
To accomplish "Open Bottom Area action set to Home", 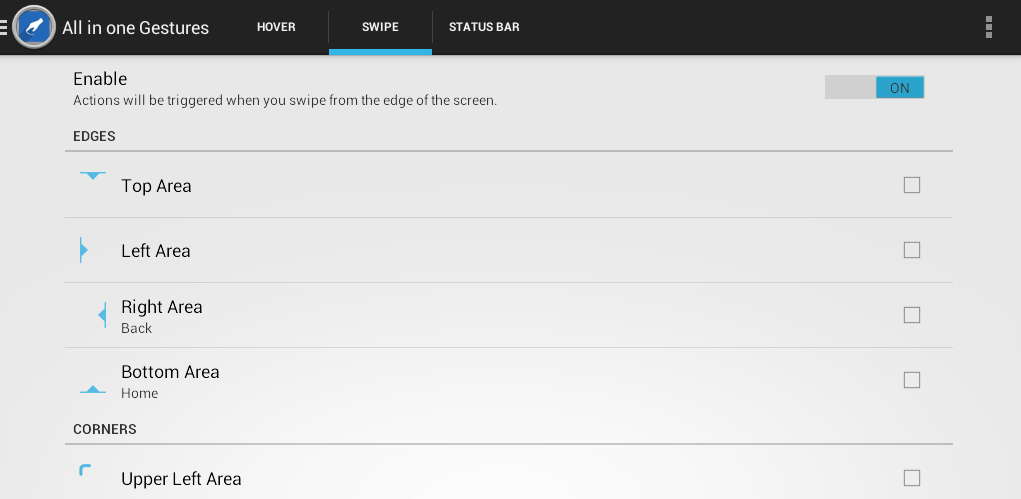I will (509, 380).
